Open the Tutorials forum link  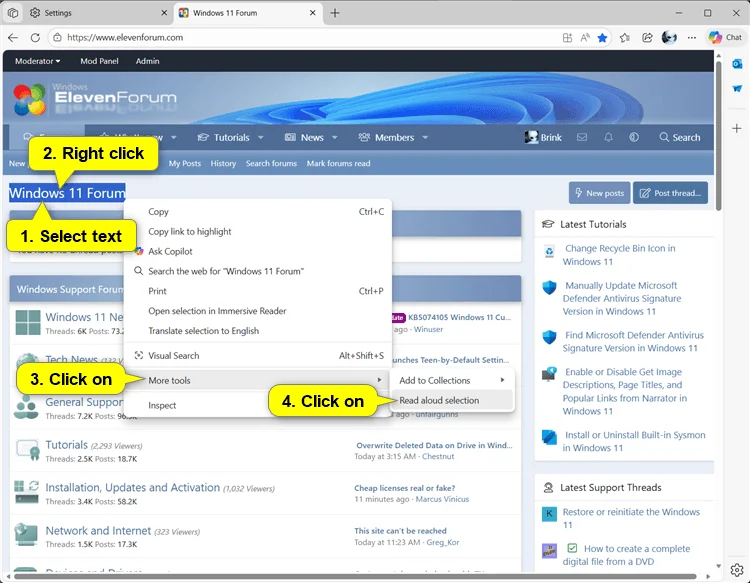click(x=66, y=445)
